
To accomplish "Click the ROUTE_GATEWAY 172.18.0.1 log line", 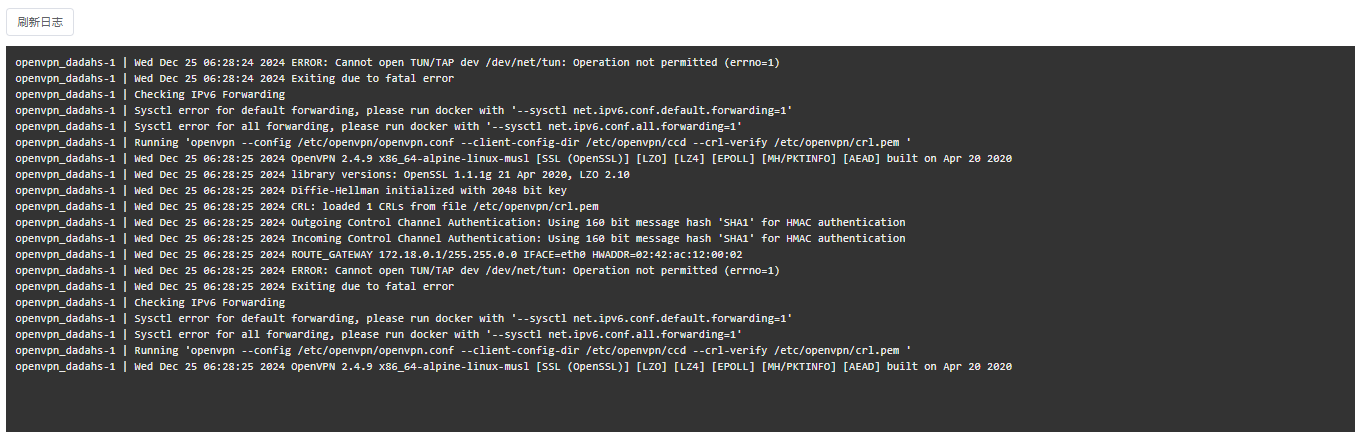I will point(379,254).
